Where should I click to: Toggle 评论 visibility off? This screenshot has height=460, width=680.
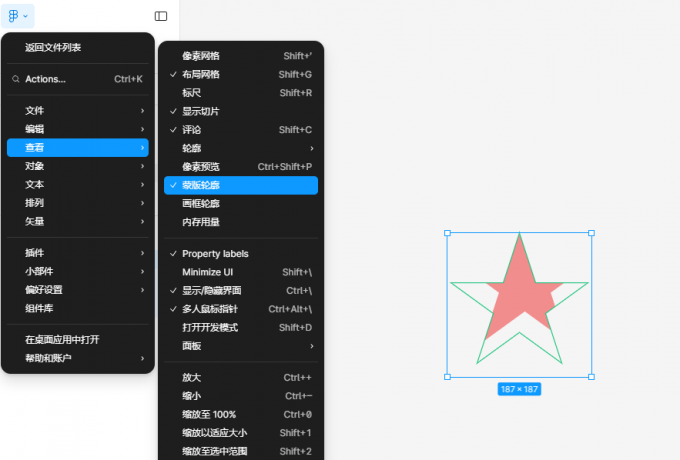[x=241, y=130]
